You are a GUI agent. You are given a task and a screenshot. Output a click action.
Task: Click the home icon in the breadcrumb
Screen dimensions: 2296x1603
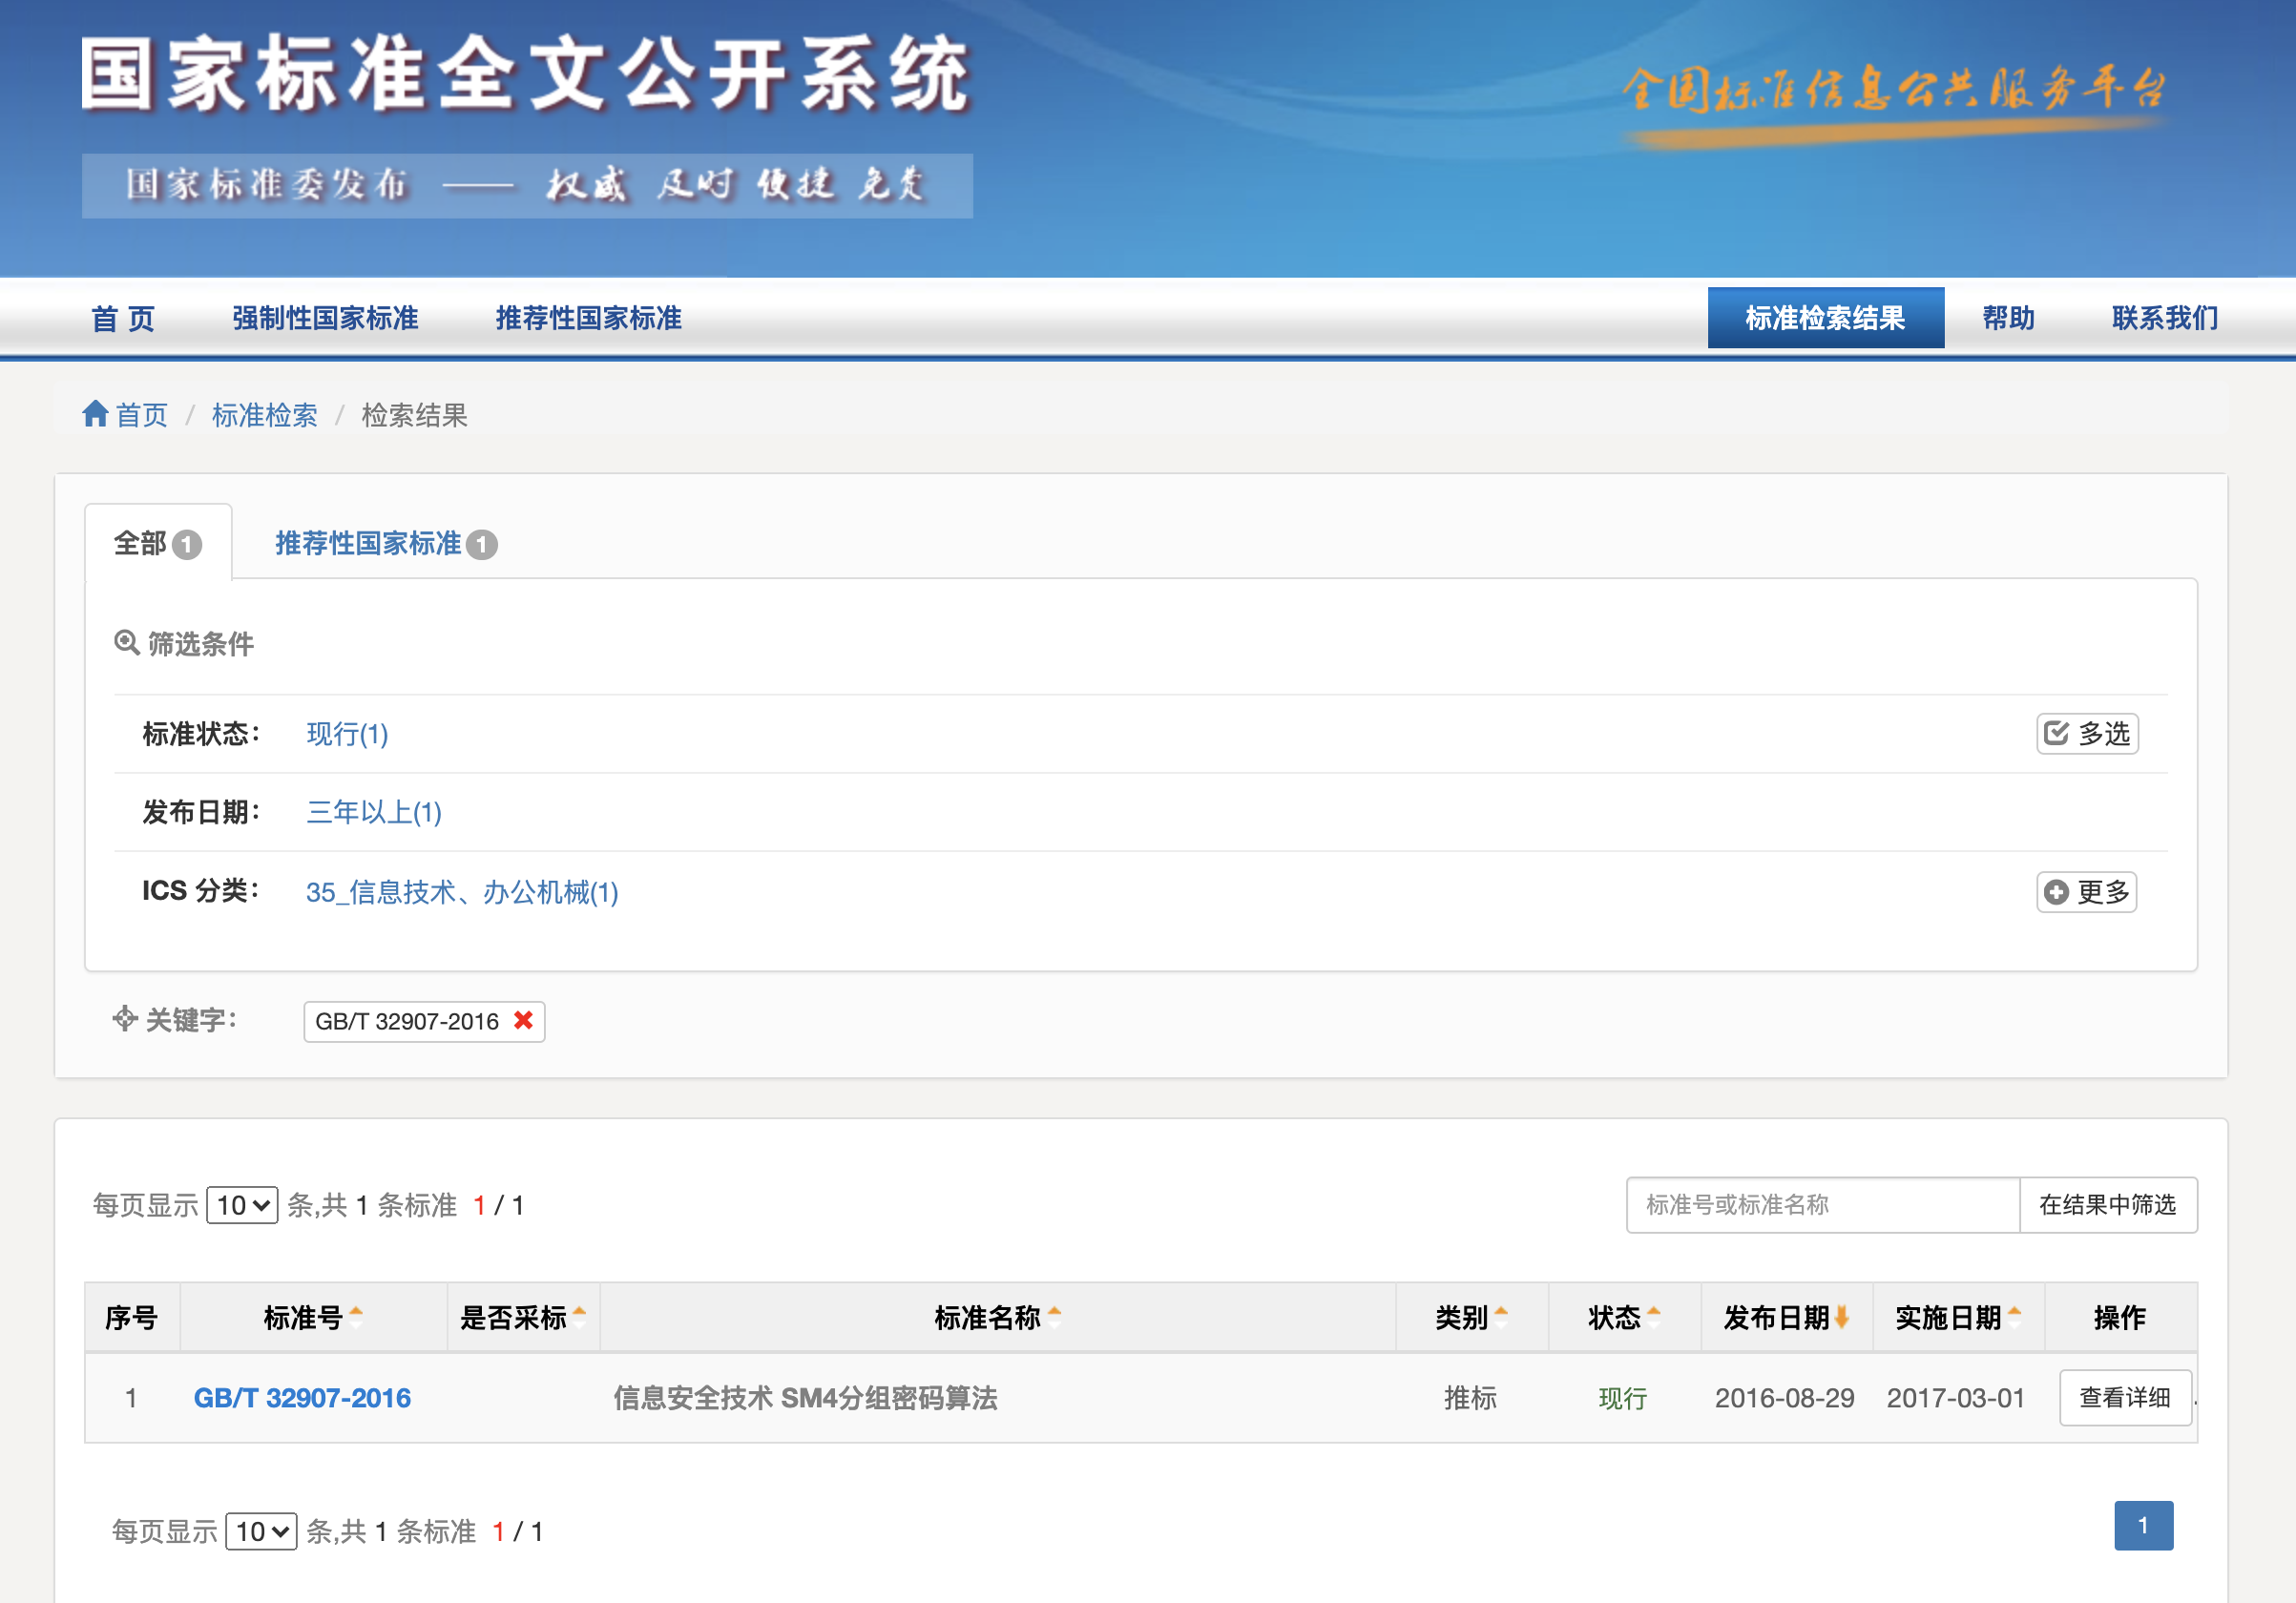(96, 414)
